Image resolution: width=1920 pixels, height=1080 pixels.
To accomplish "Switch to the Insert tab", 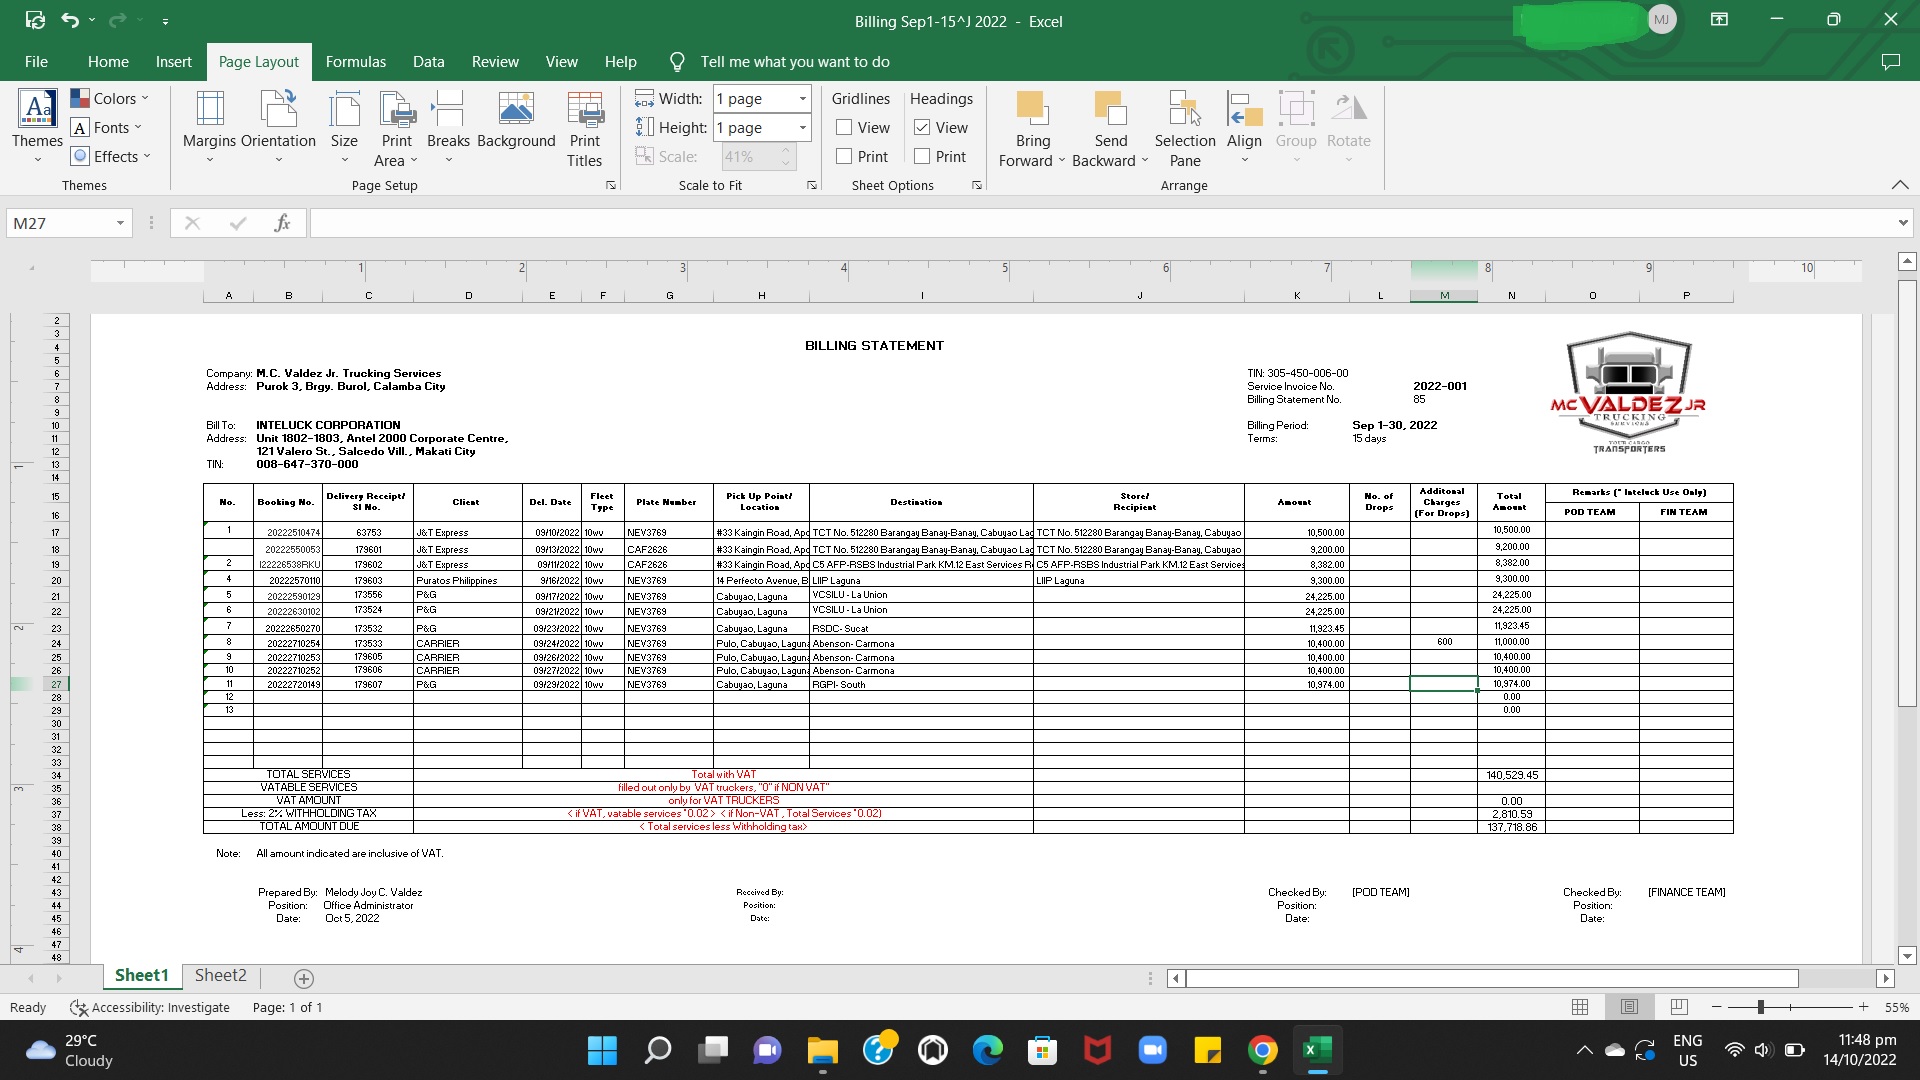I will coord(173,61).
